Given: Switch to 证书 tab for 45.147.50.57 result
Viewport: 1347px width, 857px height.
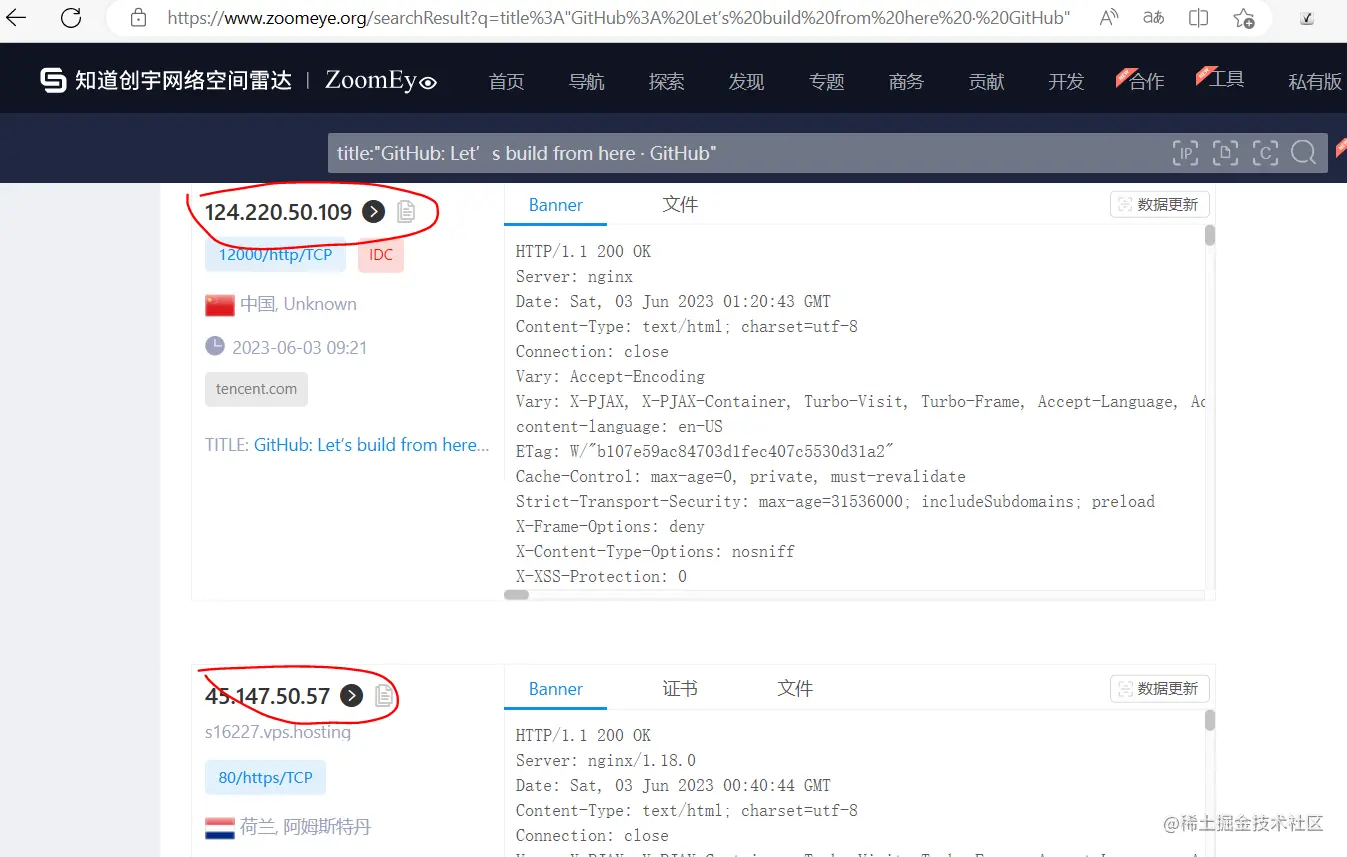Looking at the screenshot, I should 680,689.
